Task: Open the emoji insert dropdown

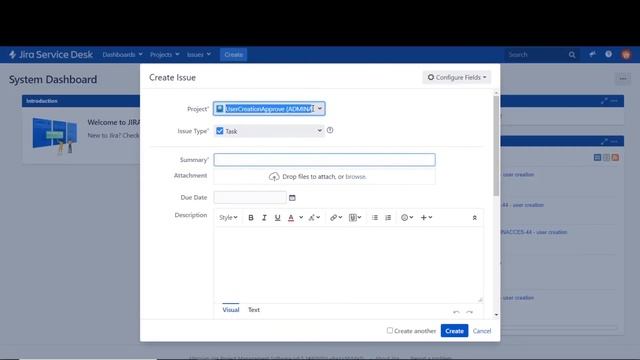Action: click(407, 218)
